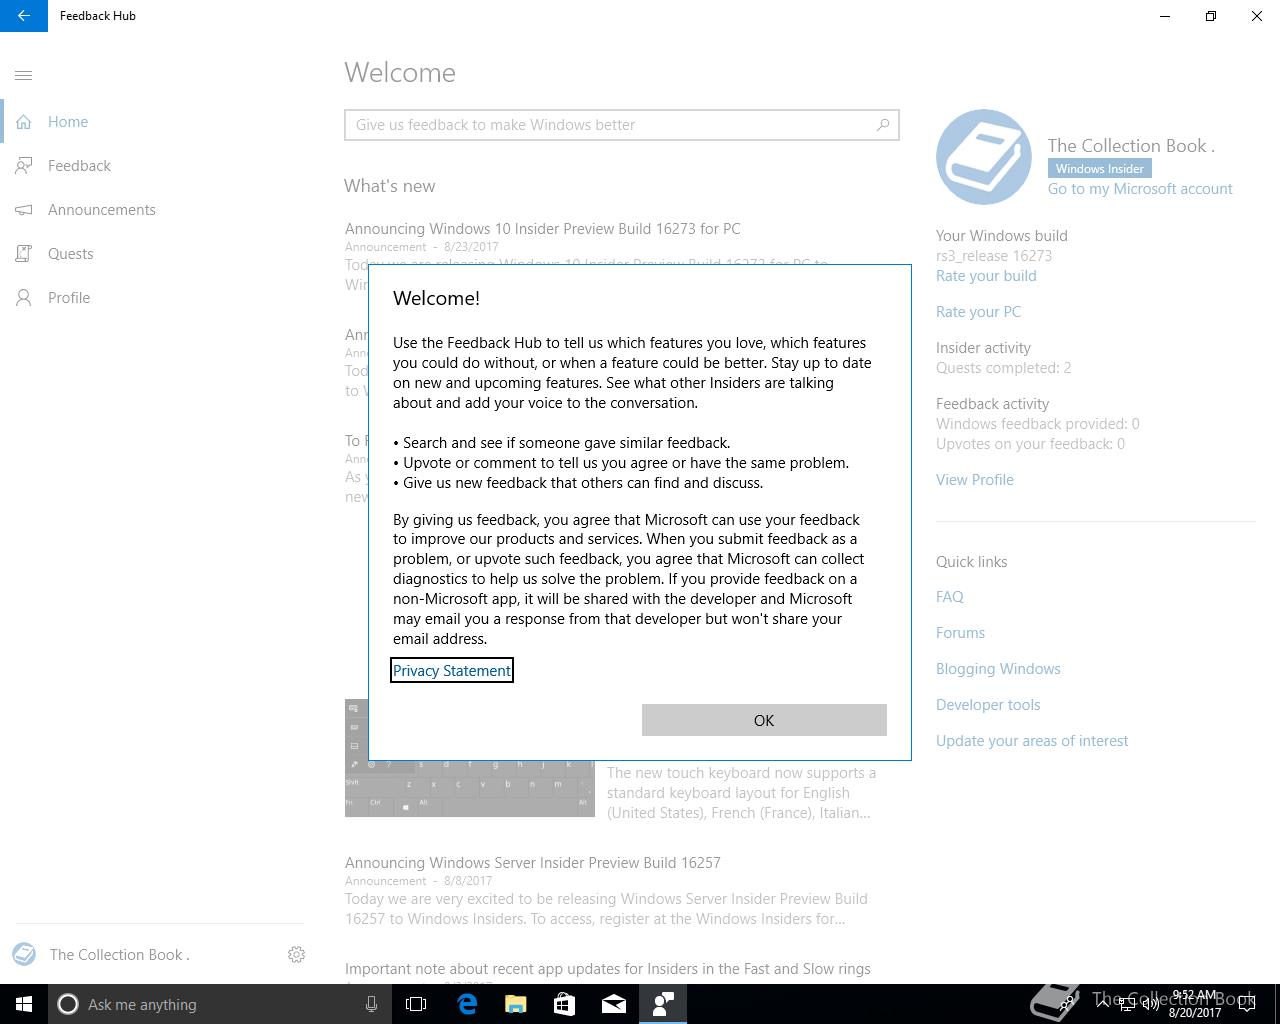Click the Rate your PC link
The image size is (1280, 1024).
tap(978, 312)
